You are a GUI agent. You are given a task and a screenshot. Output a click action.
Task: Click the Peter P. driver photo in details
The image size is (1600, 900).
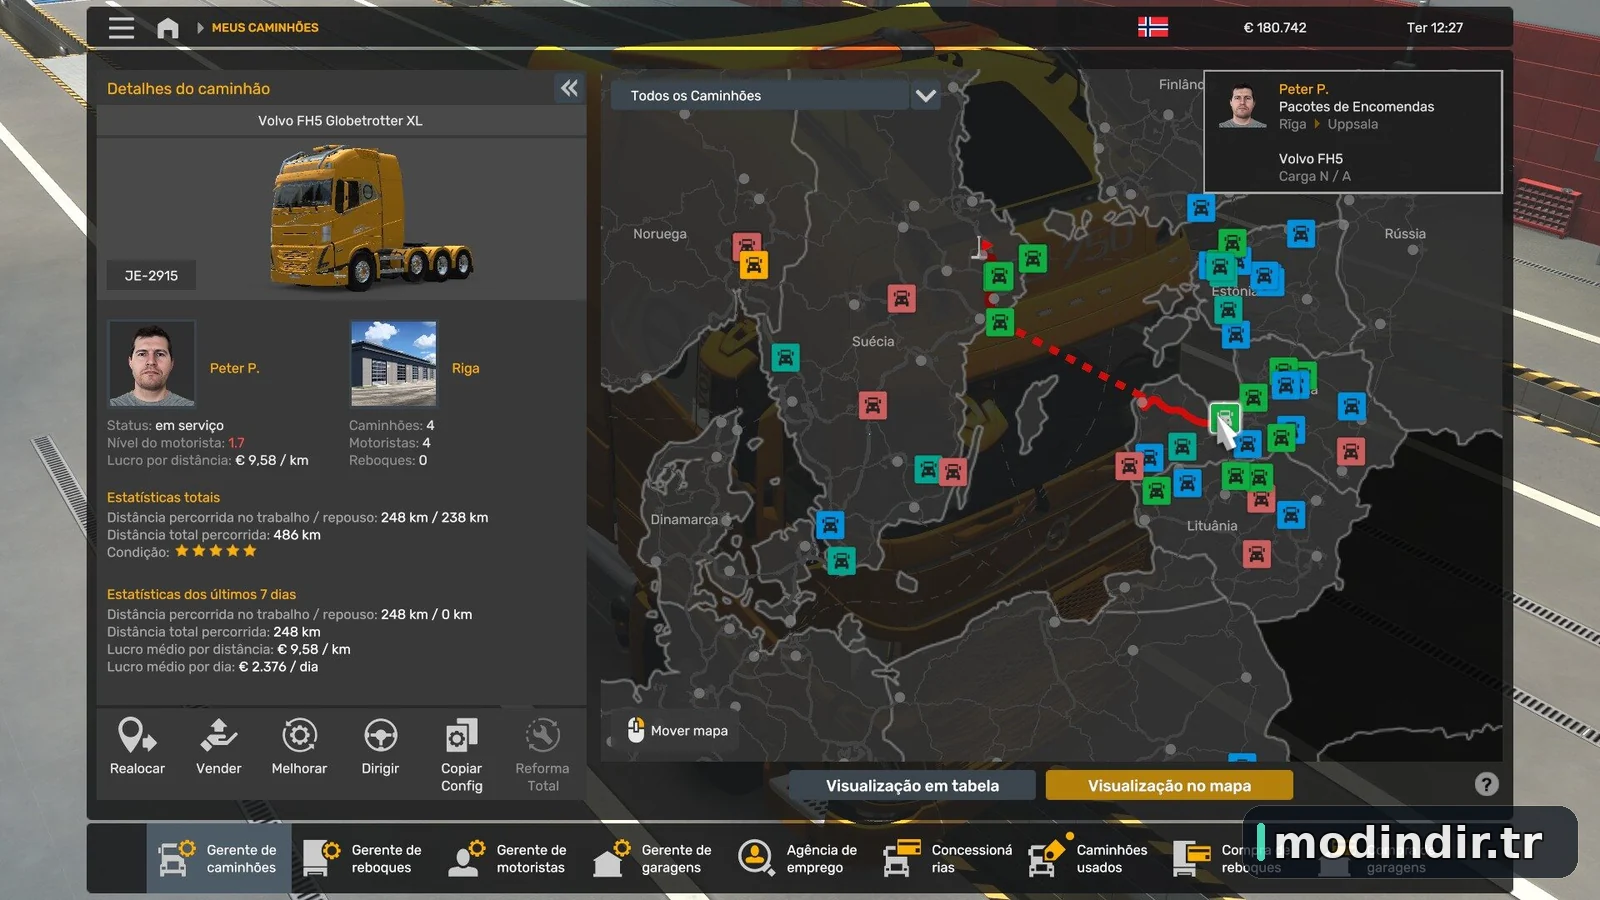[x=151, y=364]
